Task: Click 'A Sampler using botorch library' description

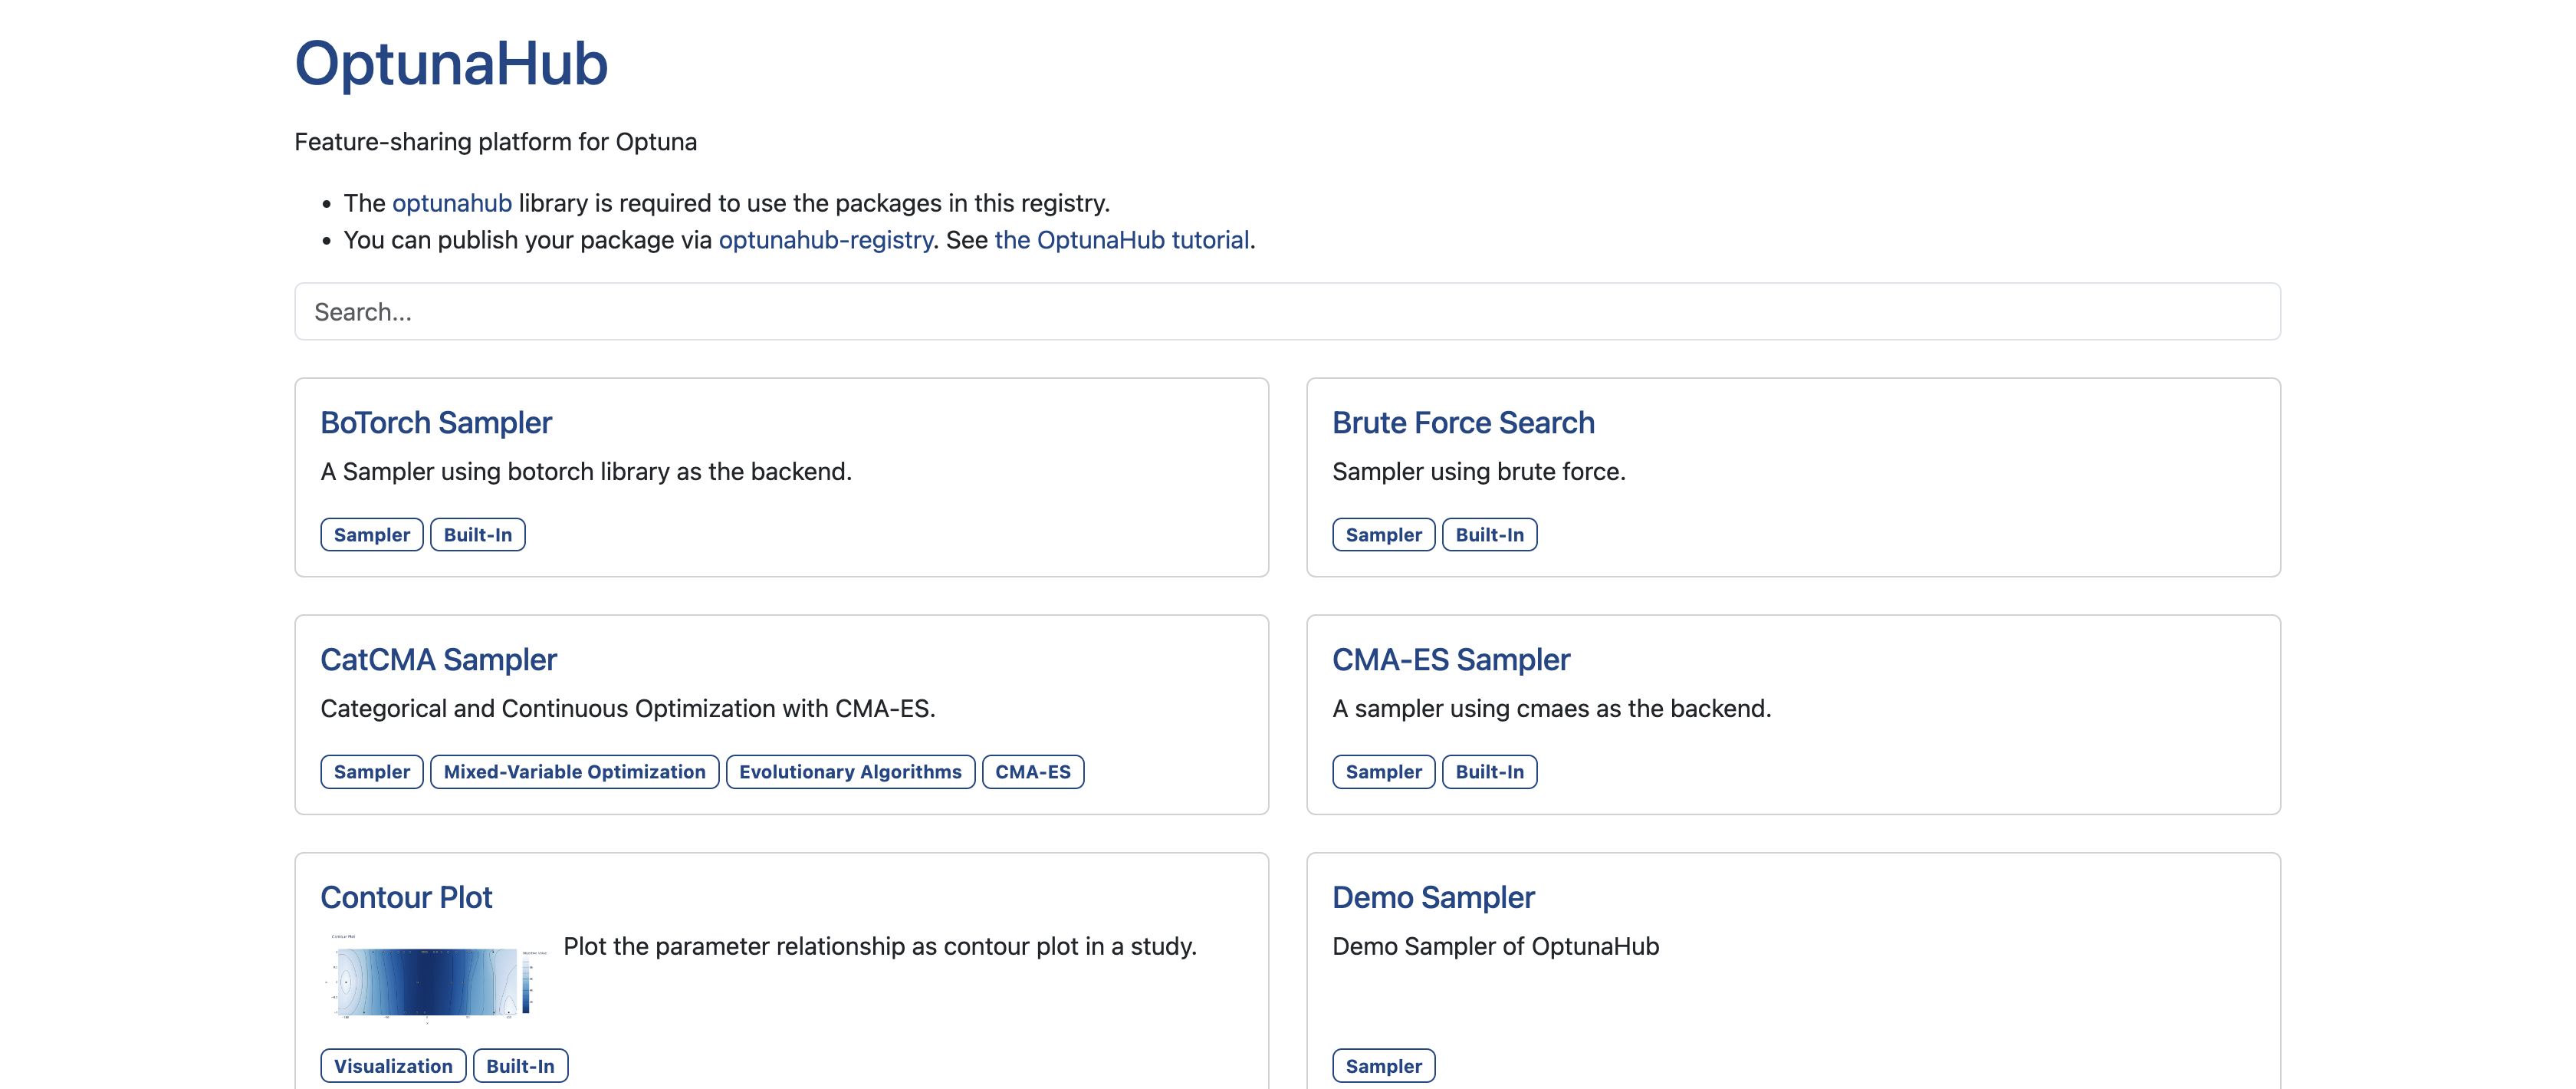Action: pyautogui.click(x=586, y=472)
